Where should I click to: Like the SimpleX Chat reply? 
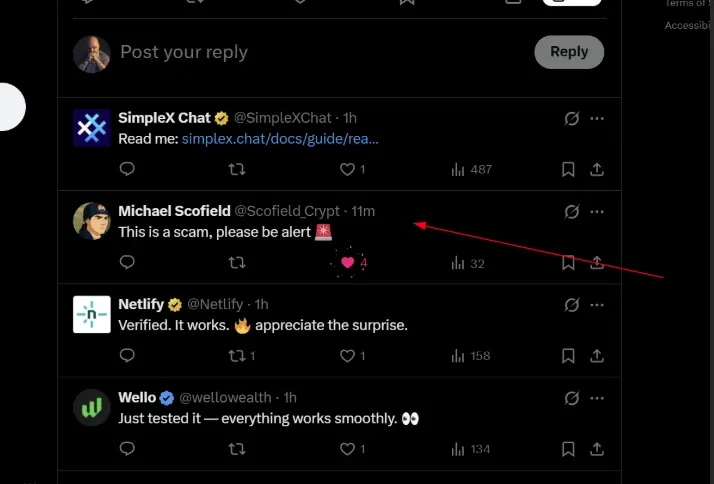click(x=348, y=170)
